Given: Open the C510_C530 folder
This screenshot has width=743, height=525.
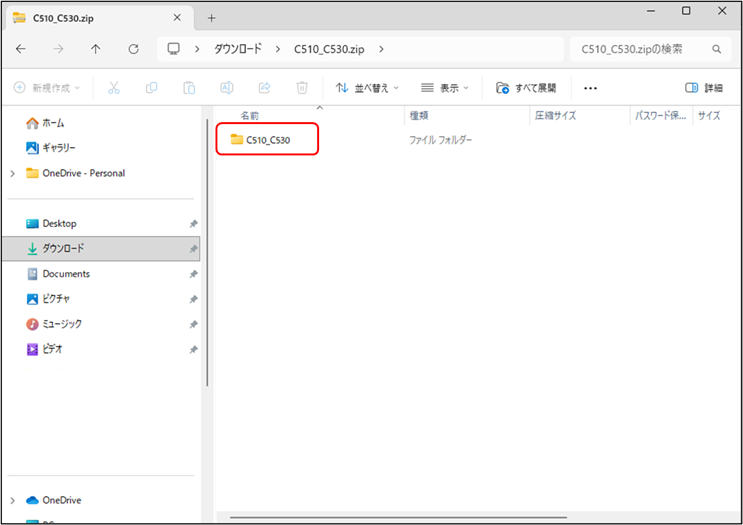Looking at the screenshot, I should pos(267,140).
